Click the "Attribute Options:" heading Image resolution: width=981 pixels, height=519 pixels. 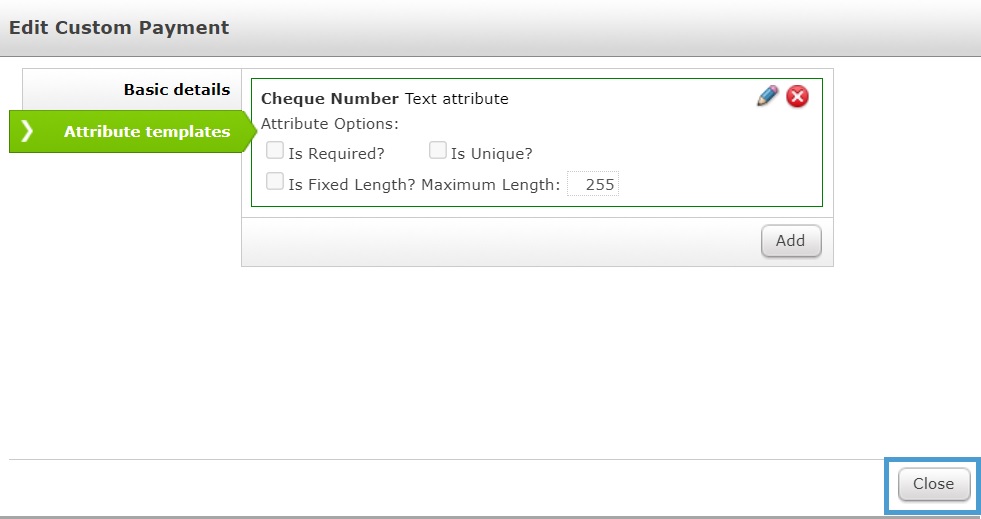[329, 125]
